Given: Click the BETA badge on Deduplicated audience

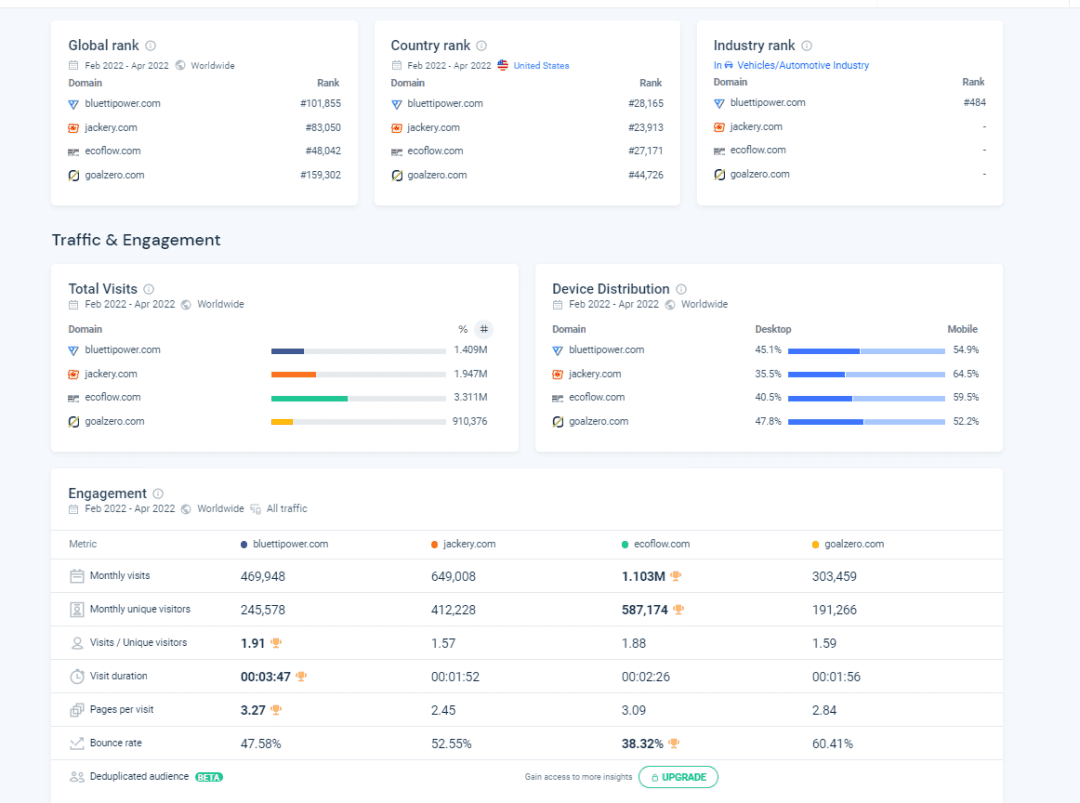Looking at the screenshot, I should [x=209, y=777].
